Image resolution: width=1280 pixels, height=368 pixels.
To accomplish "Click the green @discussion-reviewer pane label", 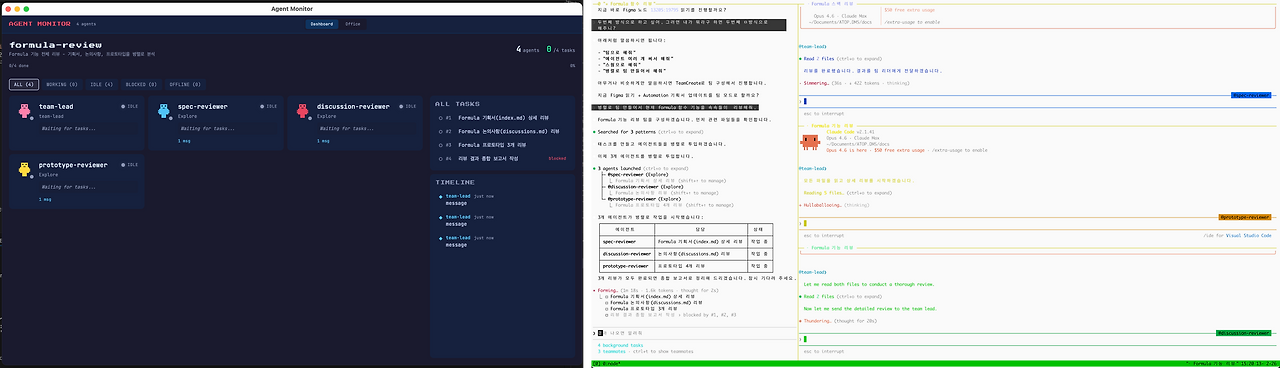I will click(1243, 333).
